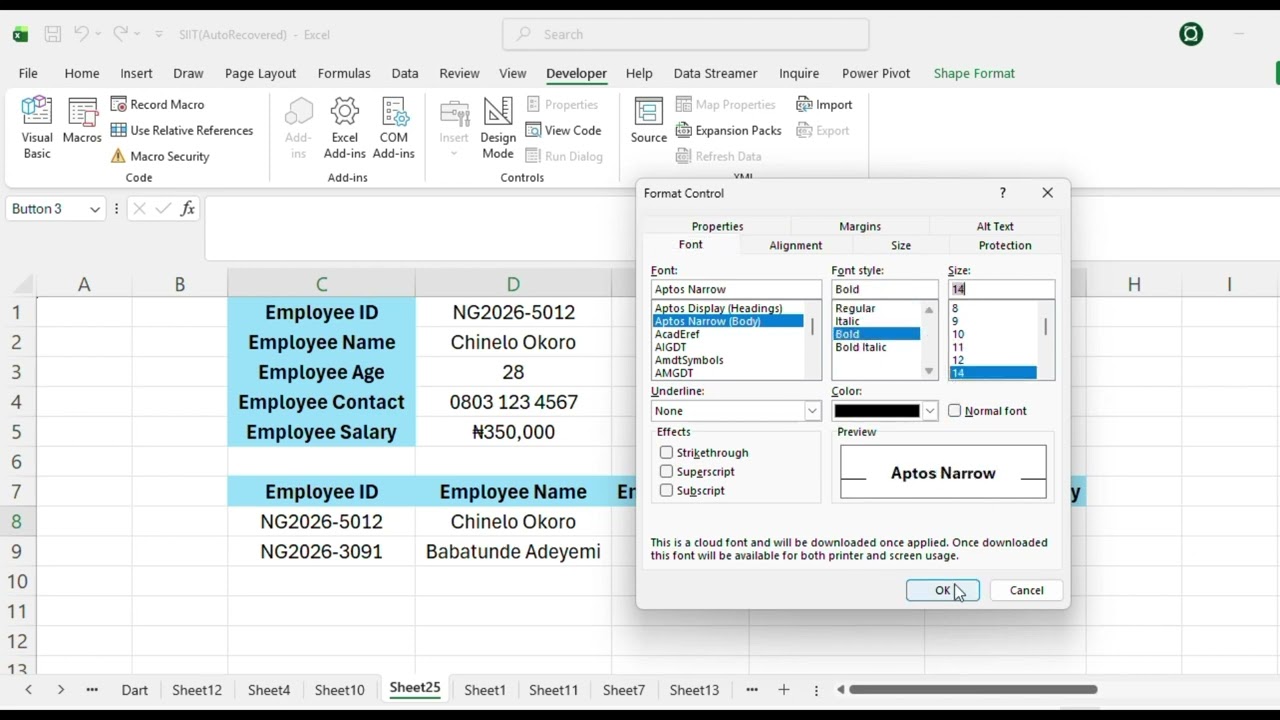1280x720 pixels.
Task: Toggle Design Mode
Action: point(498,128)
